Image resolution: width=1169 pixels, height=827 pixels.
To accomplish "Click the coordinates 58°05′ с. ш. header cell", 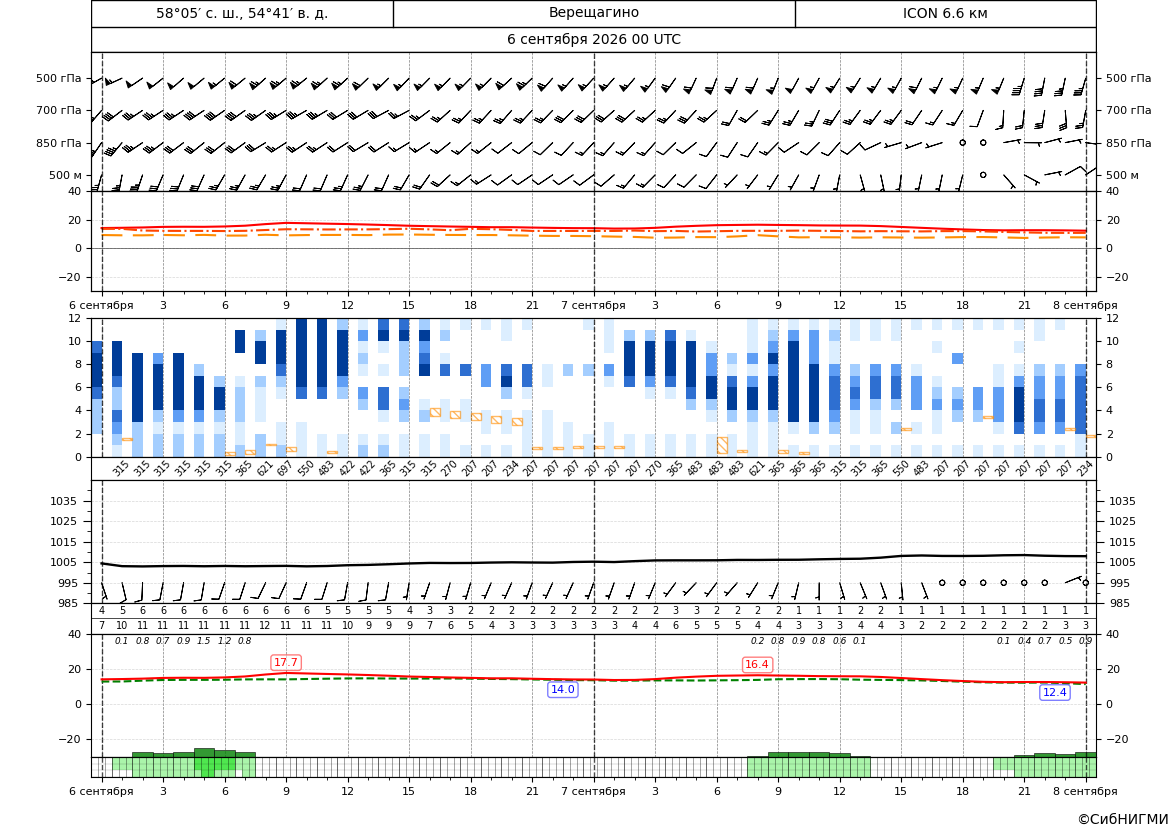I will tap(242, 13).
